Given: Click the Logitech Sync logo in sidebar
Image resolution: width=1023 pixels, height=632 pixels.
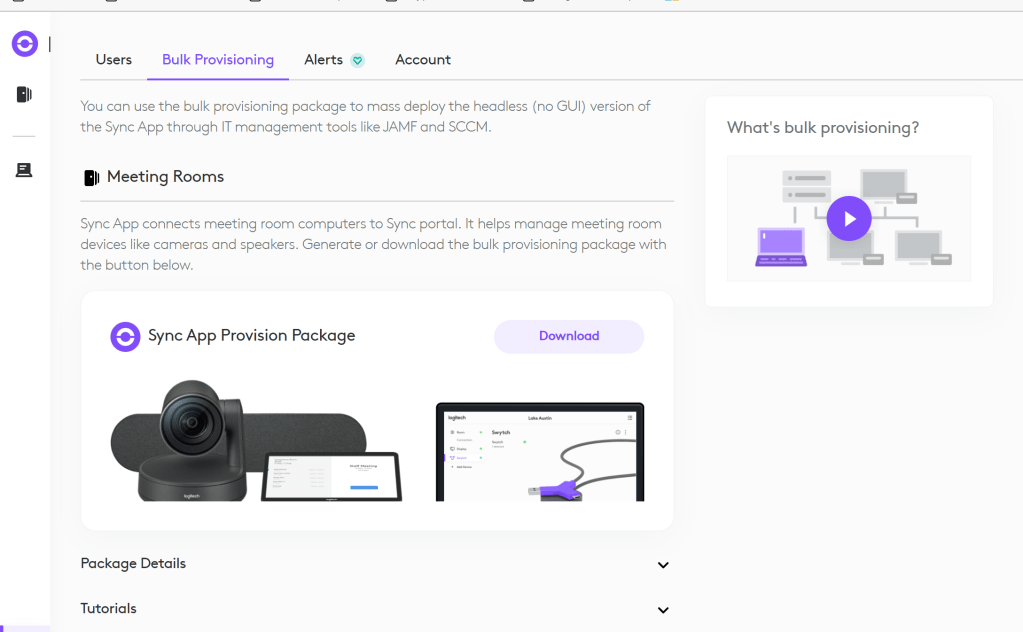Looking at the screenshot, I should coord(25,44).
